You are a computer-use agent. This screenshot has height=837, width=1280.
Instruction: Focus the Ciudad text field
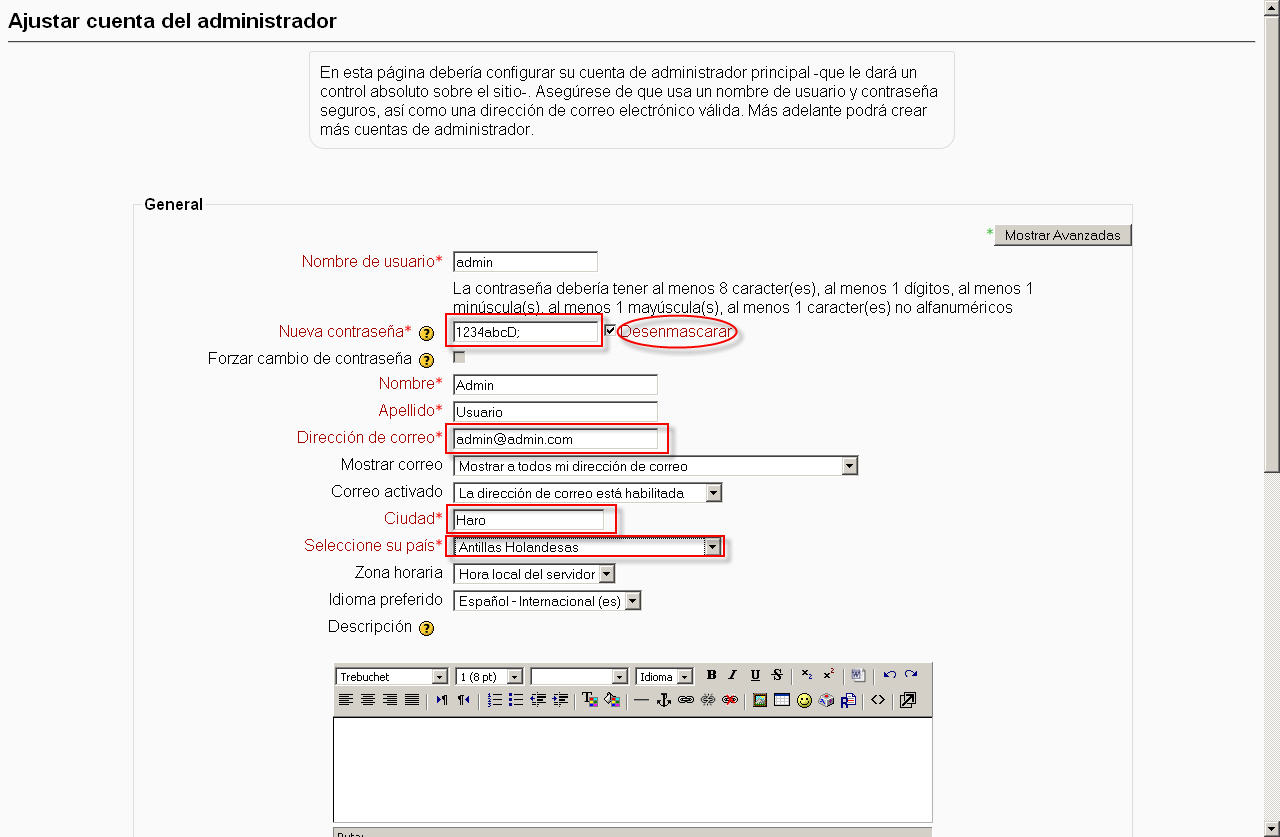[528, 520]
